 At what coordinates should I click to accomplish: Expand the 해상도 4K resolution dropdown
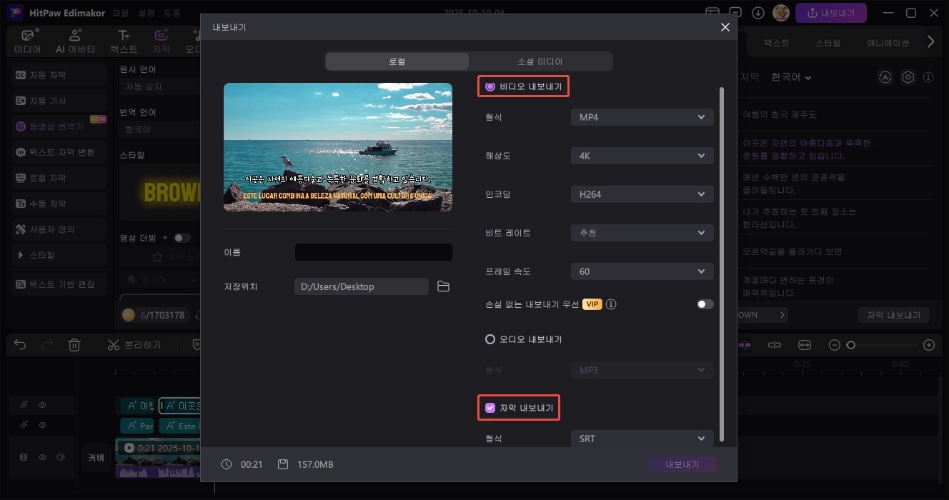642,156
